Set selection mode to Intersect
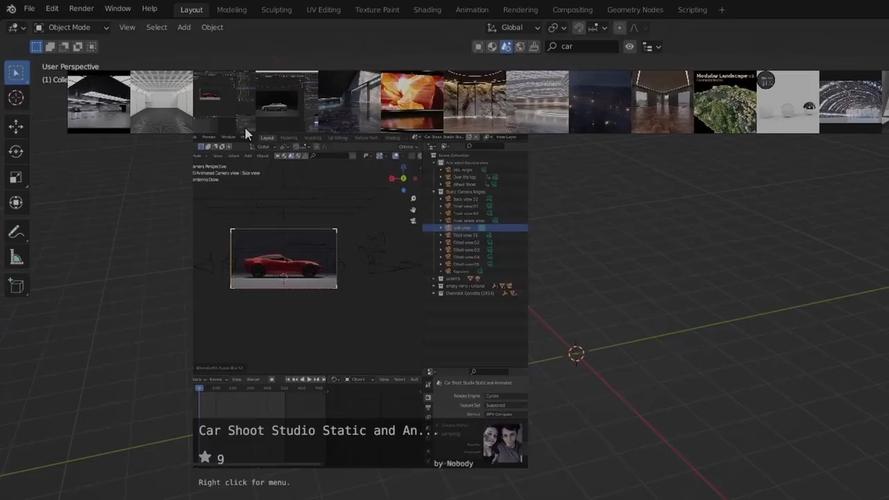 click(91, 46)
